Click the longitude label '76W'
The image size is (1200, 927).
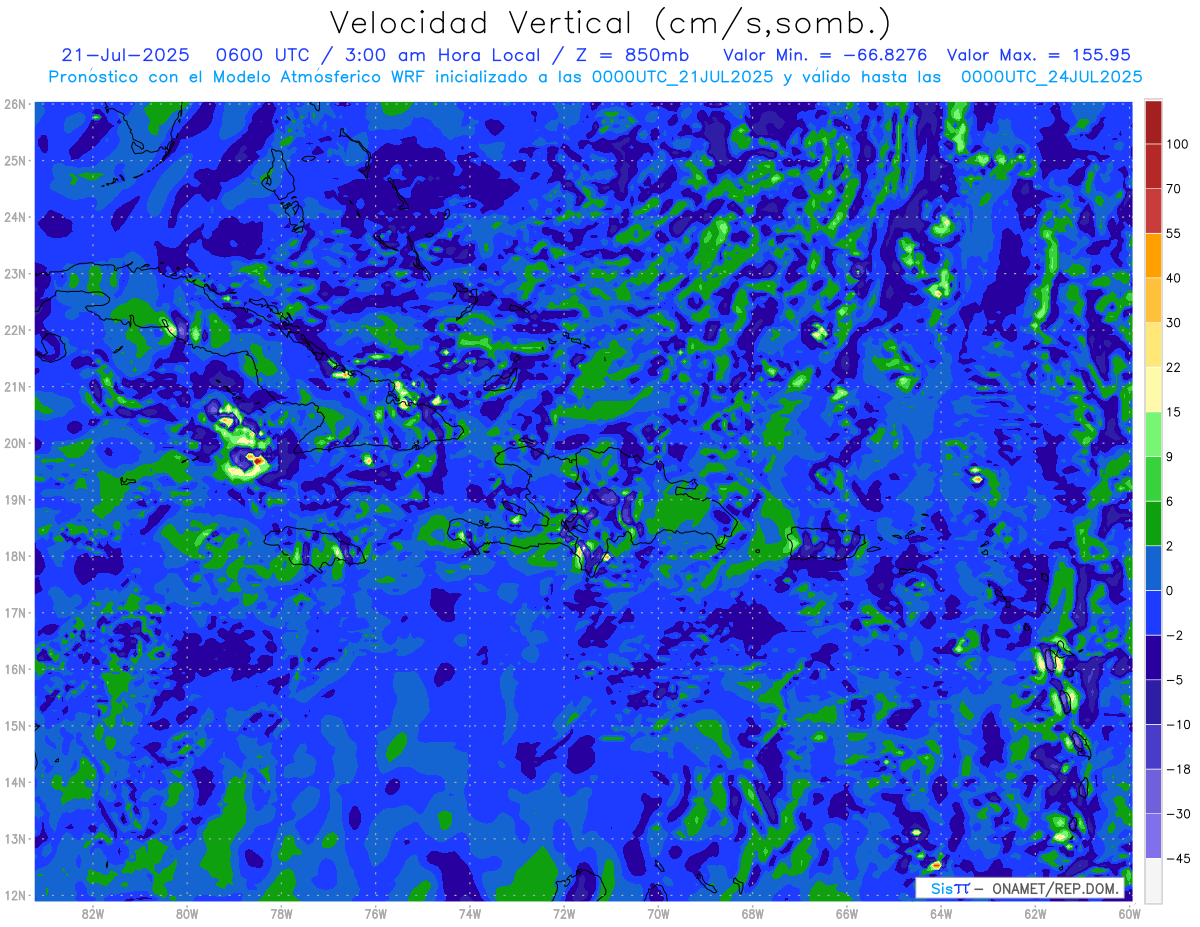[375, 913]
